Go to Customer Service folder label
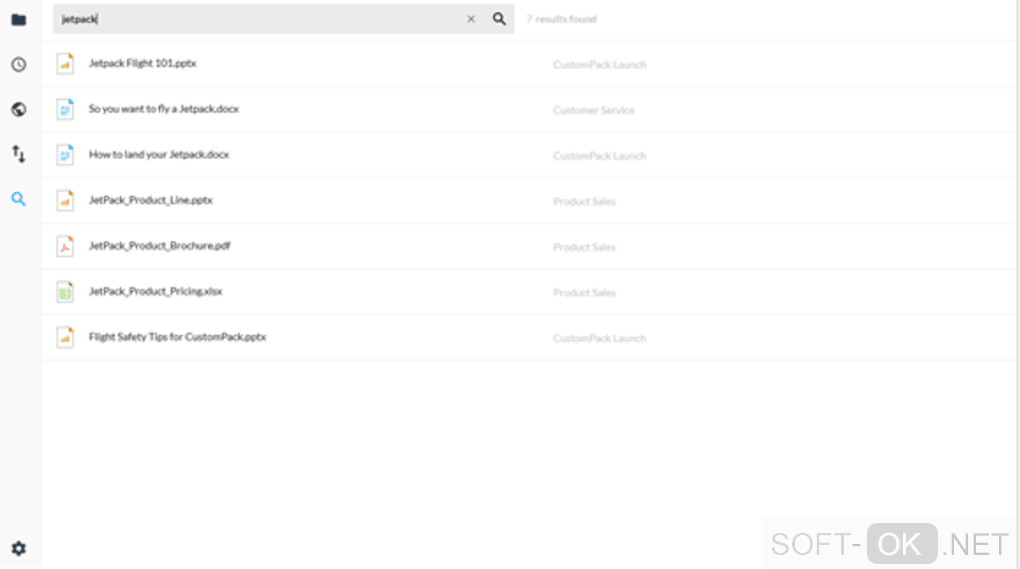The height and width of the screenshot is (569, 1020). (x=593, y=110)
